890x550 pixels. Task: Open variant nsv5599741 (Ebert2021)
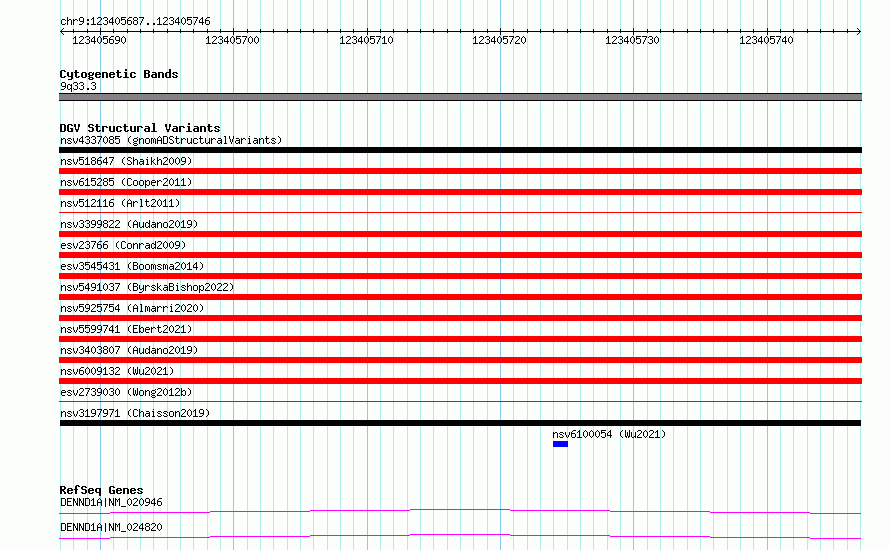pyautogui.click(x=126, y=329)
